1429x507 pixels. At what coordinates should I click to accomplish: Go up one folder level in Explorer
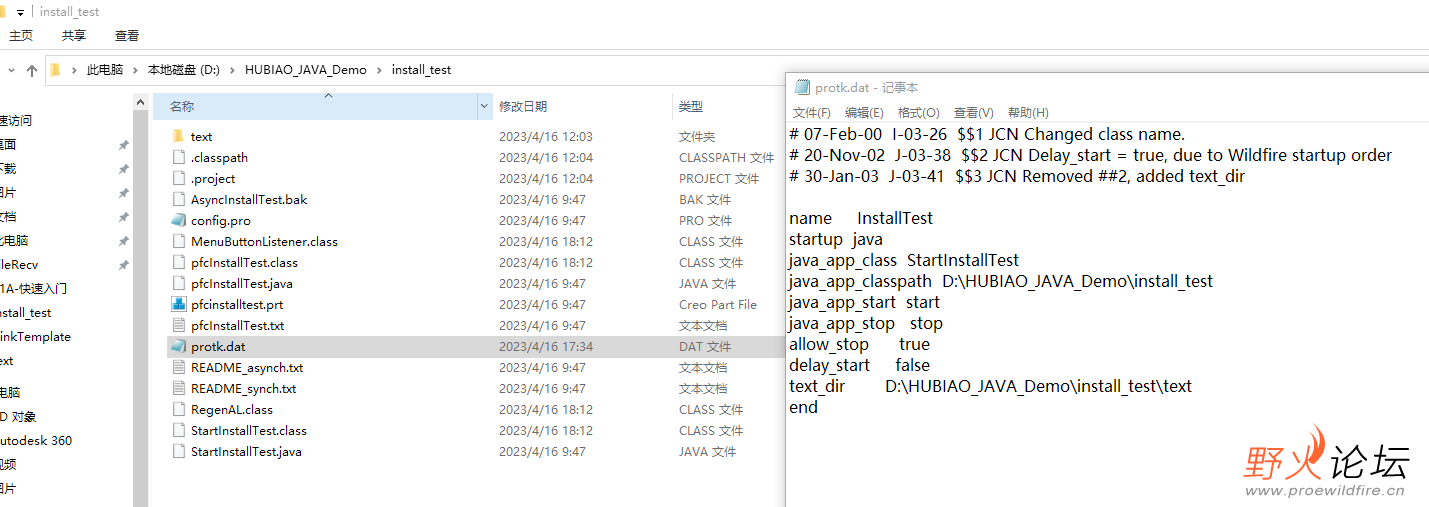pyautogui.click(x=32, y=70)
